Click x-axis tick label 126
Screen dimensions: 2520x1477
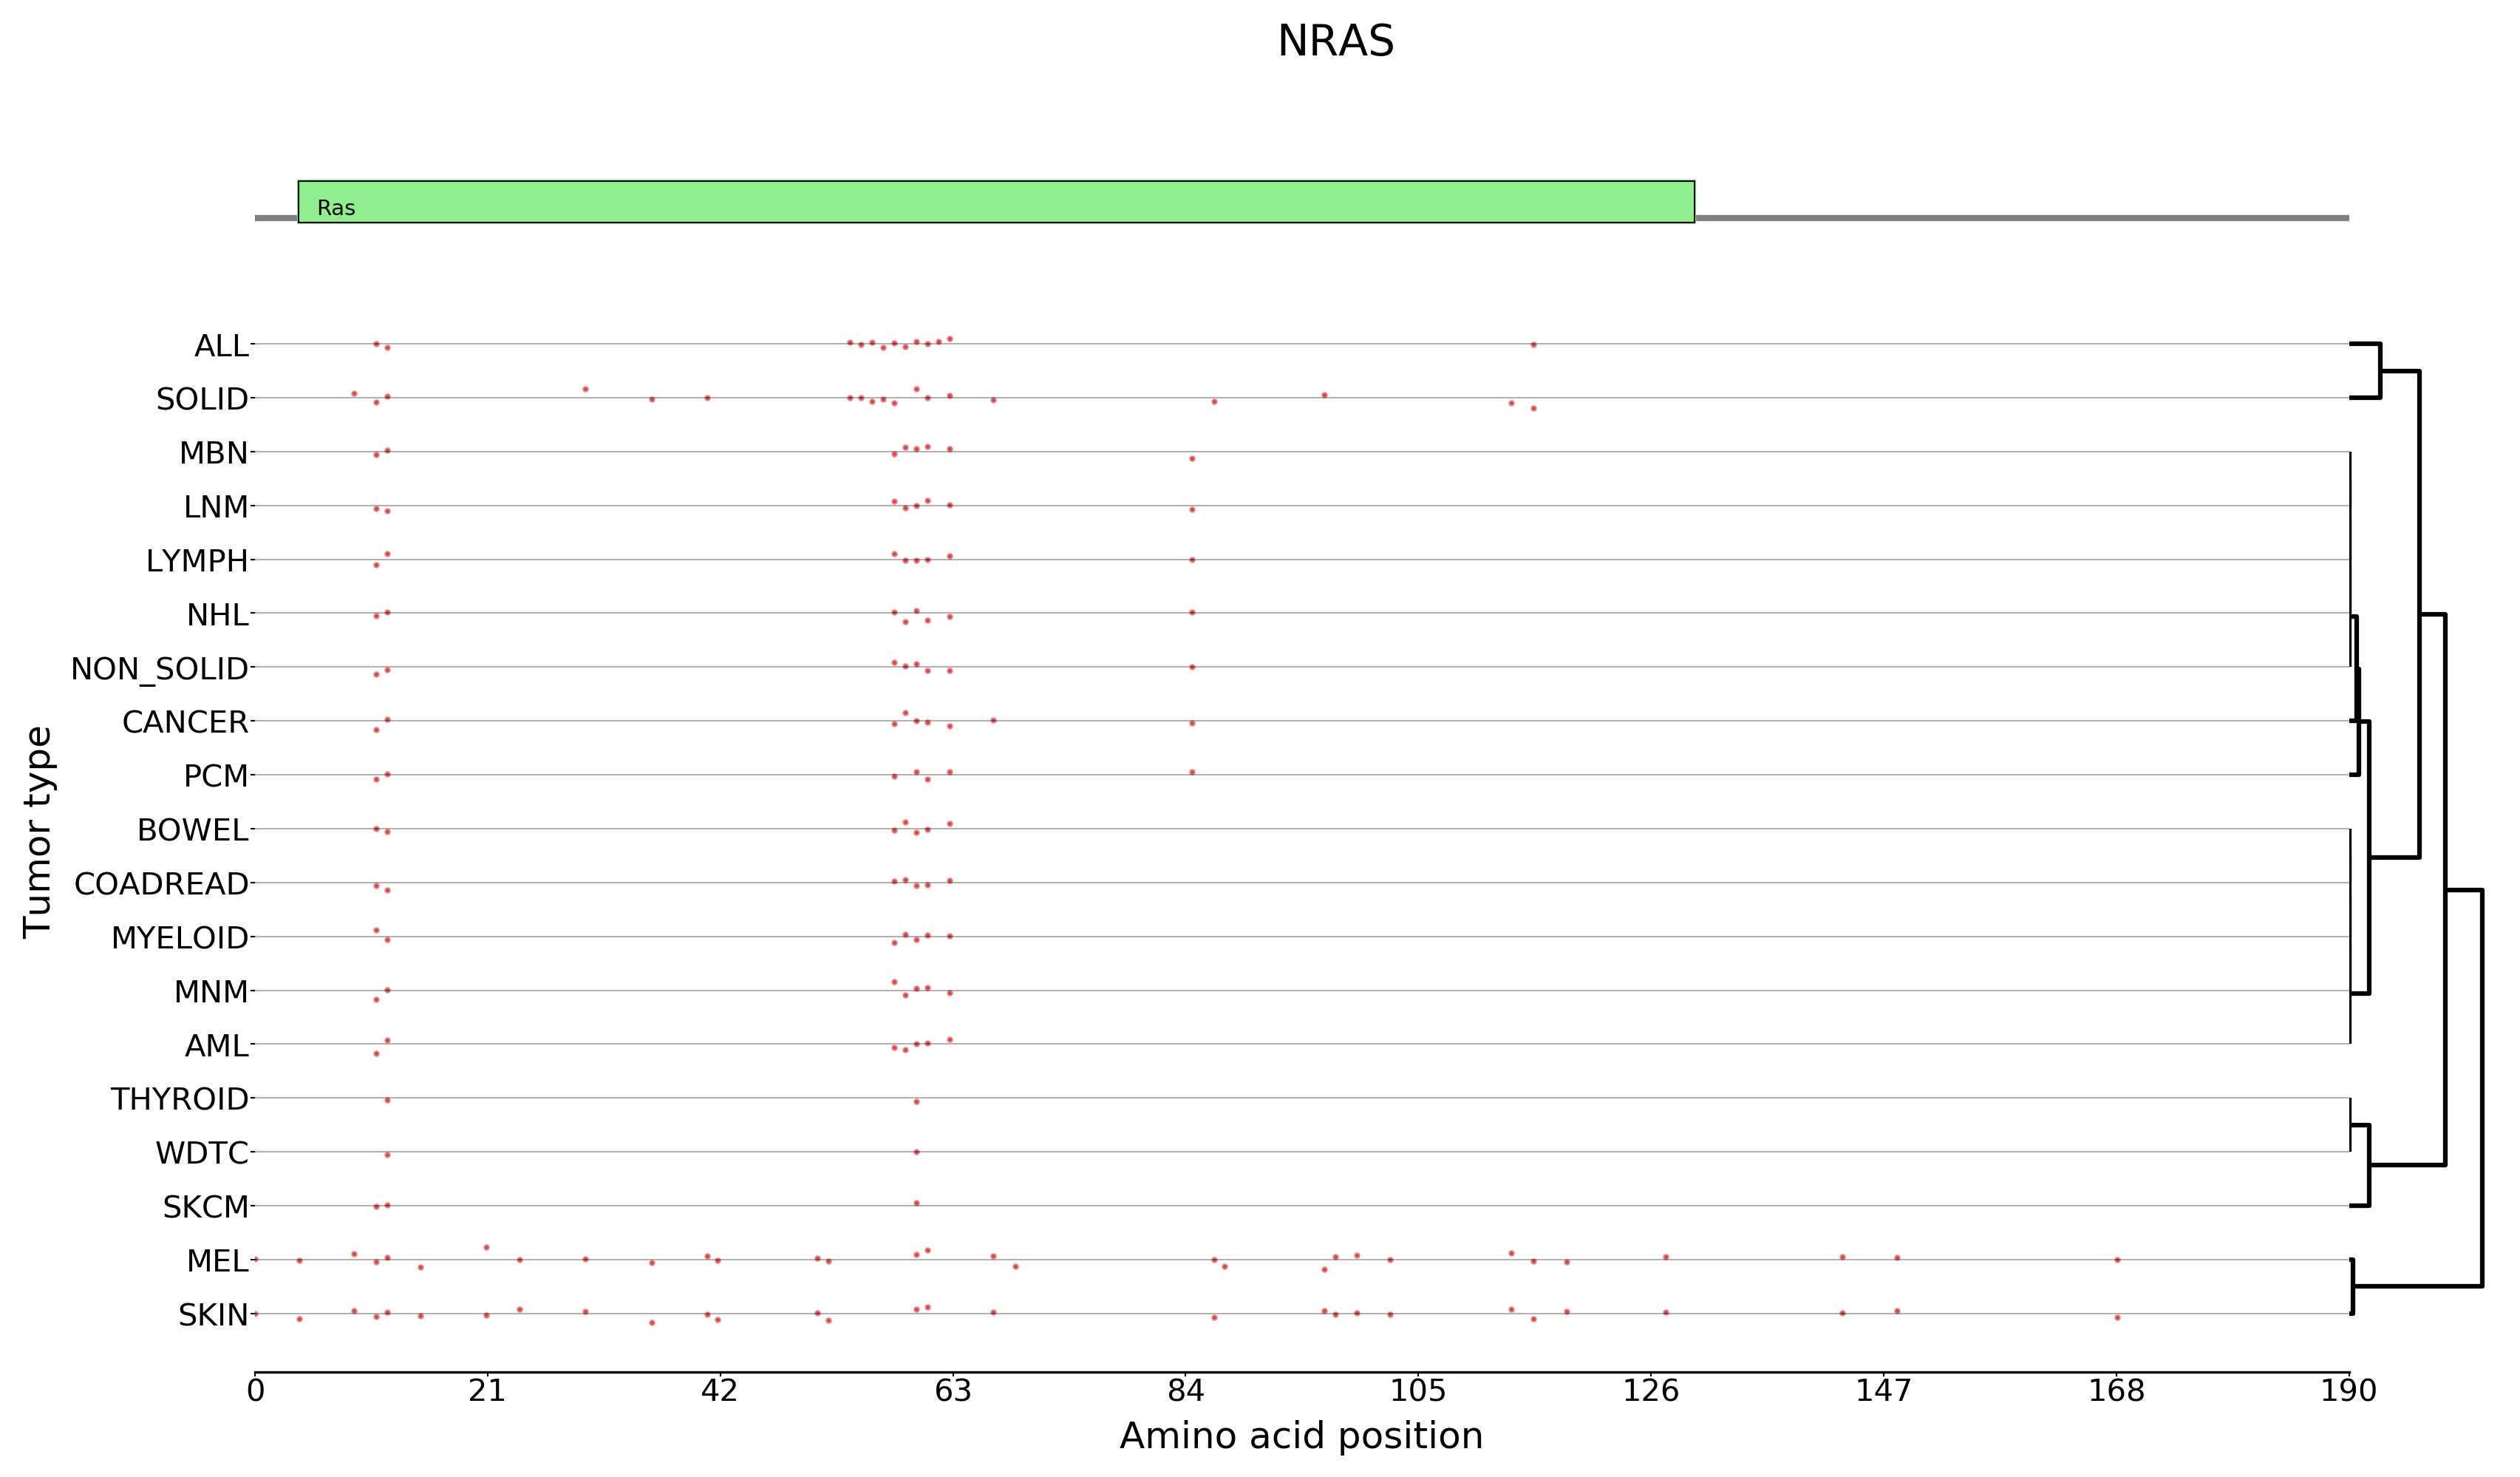pyautogui.click(x=1650, y=1391)
